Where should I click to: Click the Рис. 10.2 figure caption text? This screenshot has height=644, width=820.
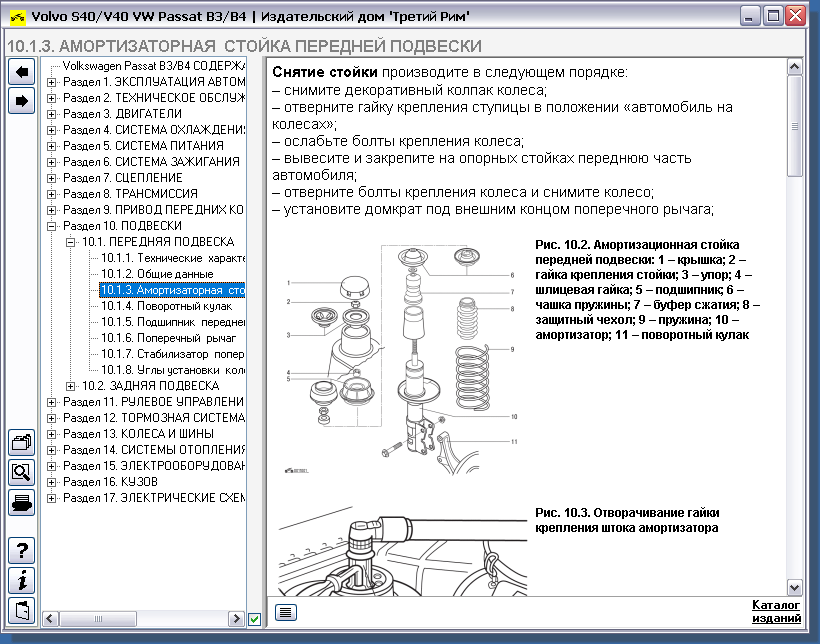pos(647,290)
